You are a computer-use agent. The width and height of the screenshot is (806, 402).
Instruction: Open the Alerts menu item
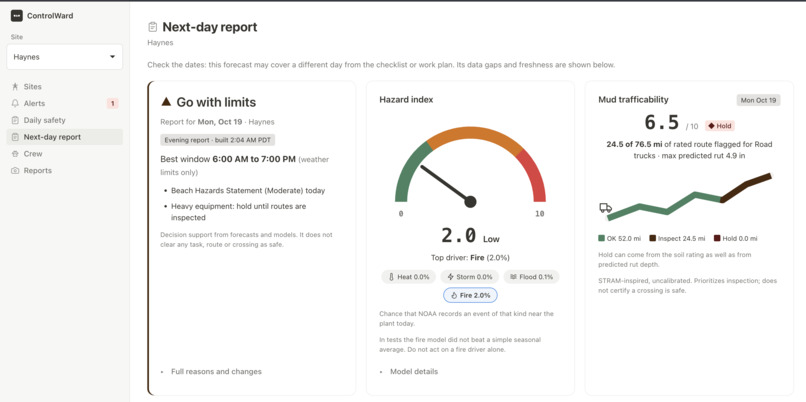coord(65,103)
